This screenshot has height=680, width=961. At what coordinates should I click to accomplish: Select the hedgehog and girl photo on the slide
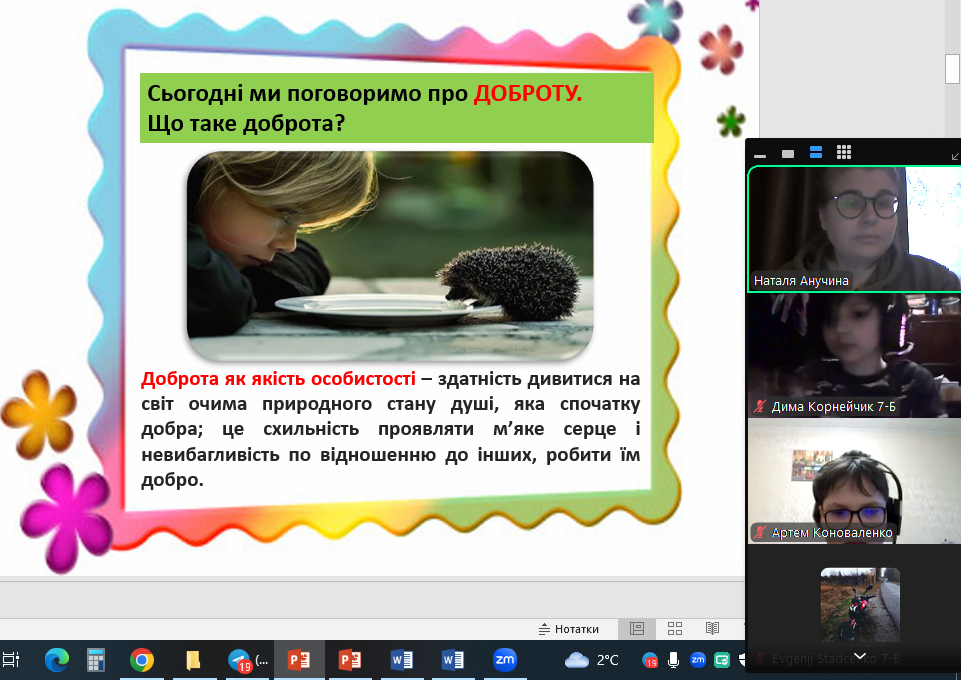tap(390, 256)
